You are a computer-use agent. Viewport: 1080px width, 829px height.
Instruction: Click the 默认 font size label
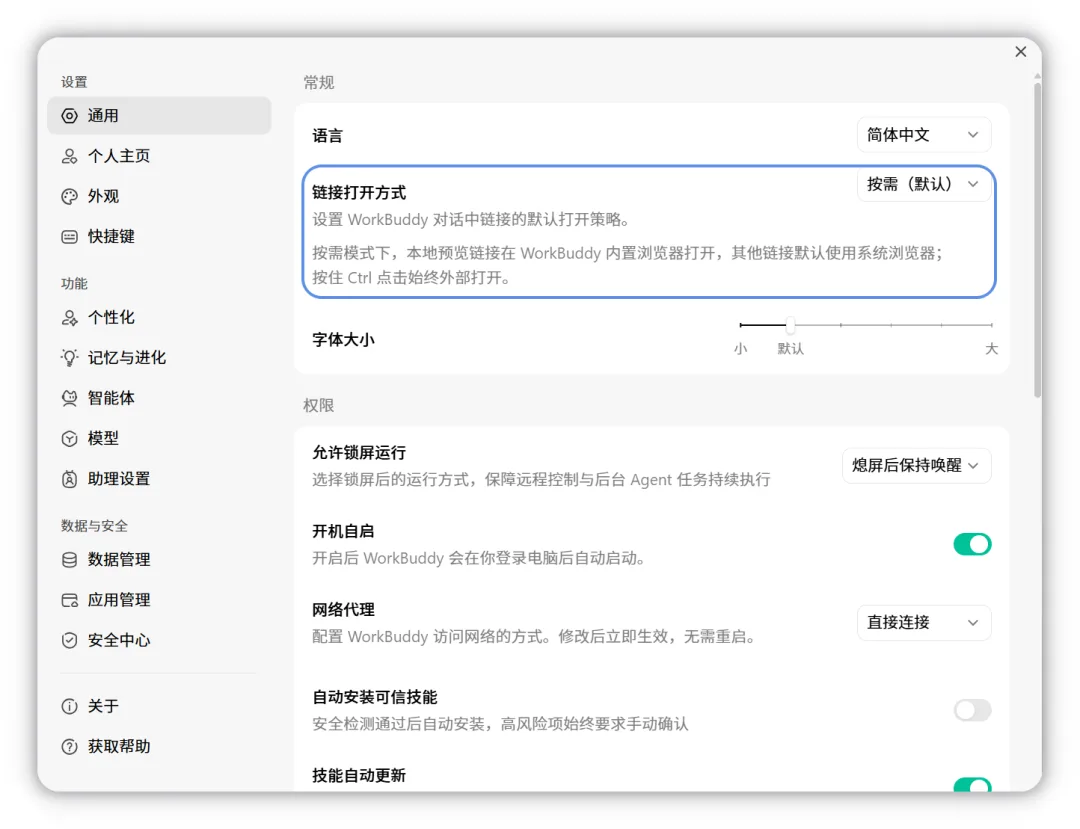click(791, 348)
